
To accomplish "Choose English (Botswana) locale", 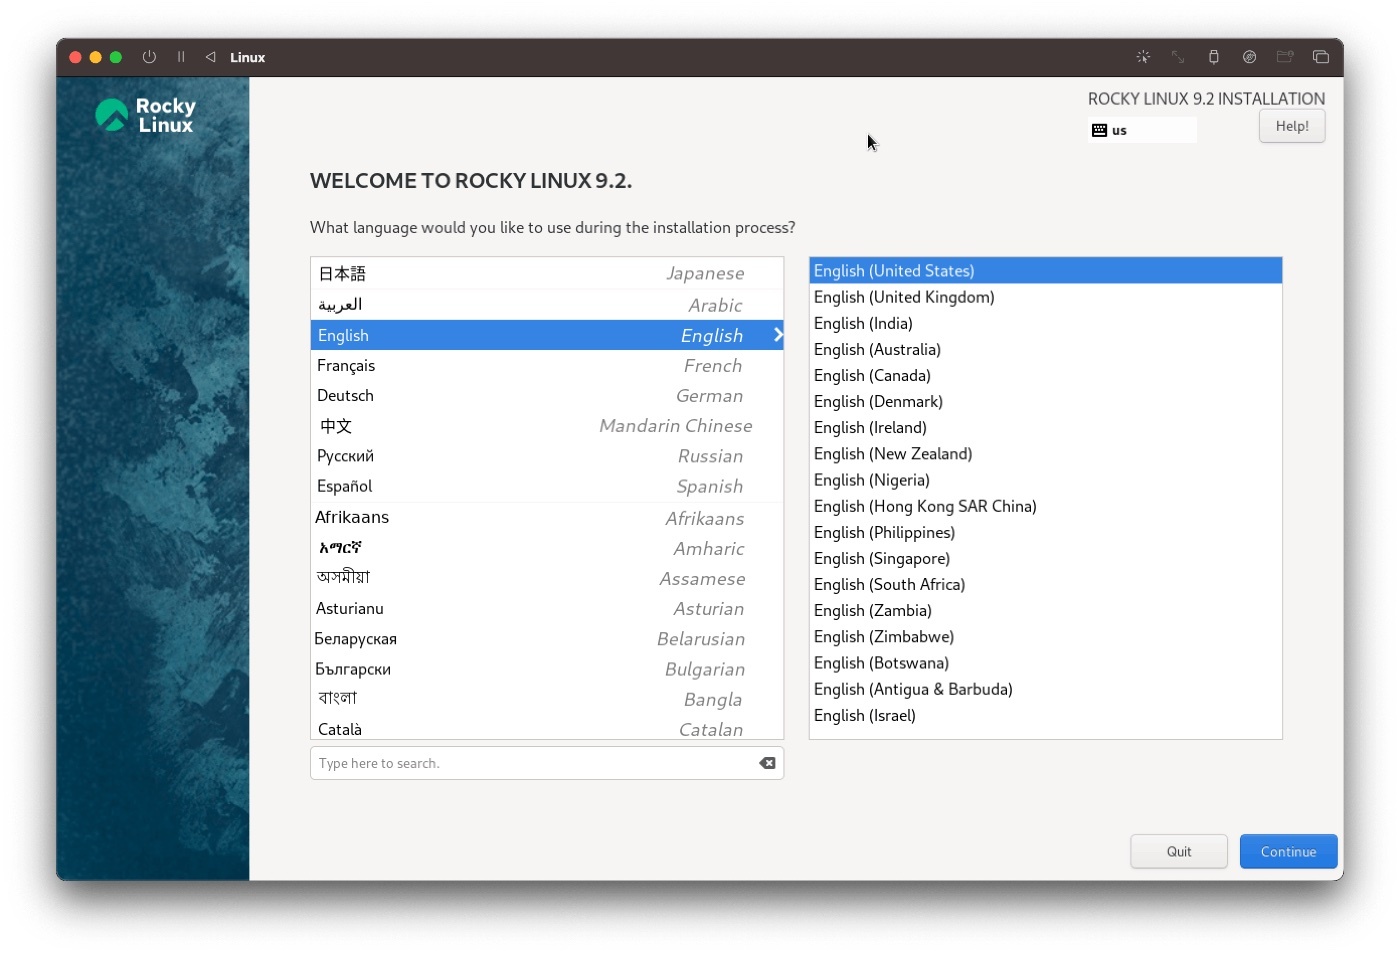I will pyautogui.click(x=1045, y=663).
